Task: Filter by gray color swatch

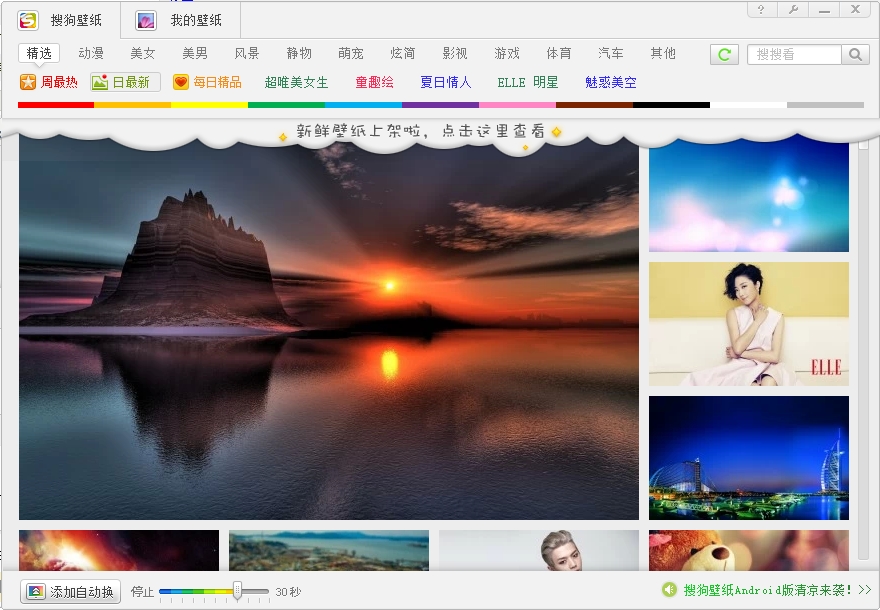Action: click(826, 105)
